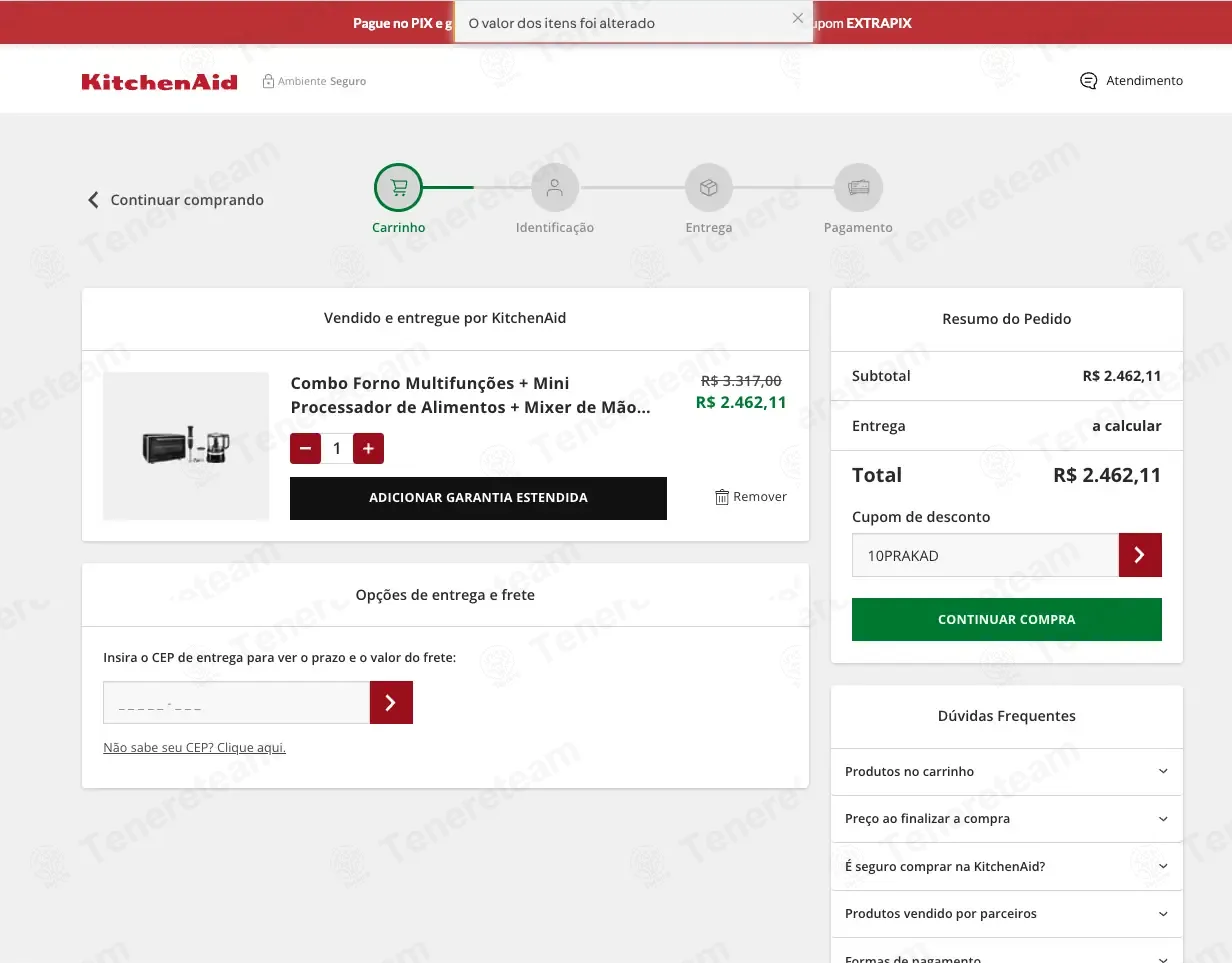Screen dimensions: 1232x963
Task: Click the discounted price R$ 2.462,11 in green
Action: [x=741, y=403]
